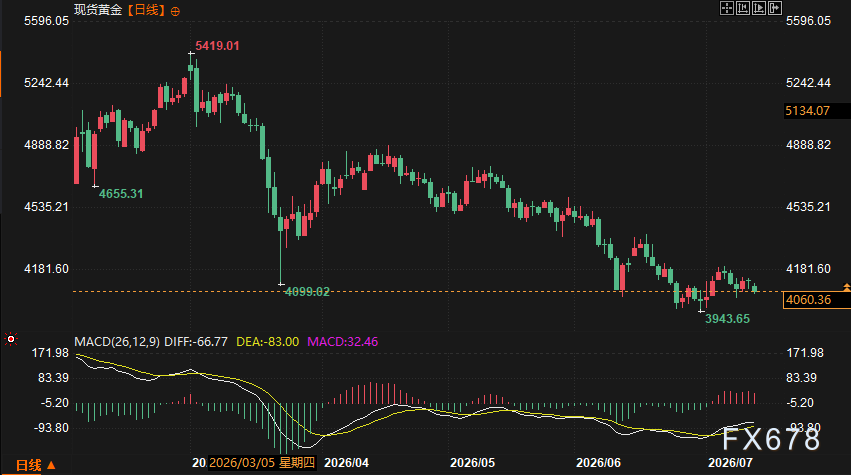
Task: Click the 3943.65 low price label
Action: 727,319
